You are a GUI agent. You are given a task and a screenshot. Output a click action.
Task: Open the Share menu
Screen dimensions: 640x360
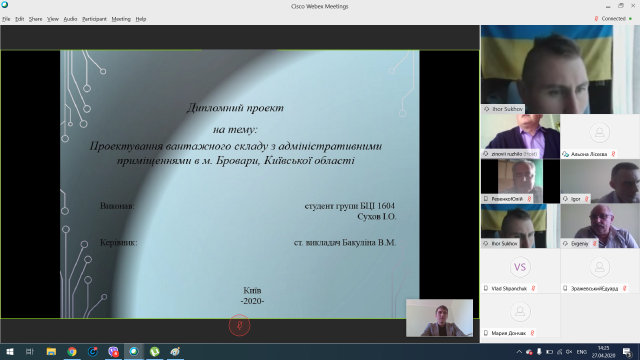click(x=36, y=19)
